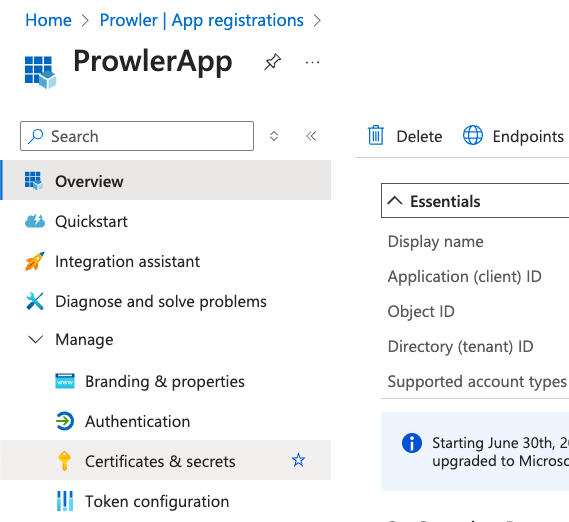Click the magnifier icon in Search

point(36,136)
